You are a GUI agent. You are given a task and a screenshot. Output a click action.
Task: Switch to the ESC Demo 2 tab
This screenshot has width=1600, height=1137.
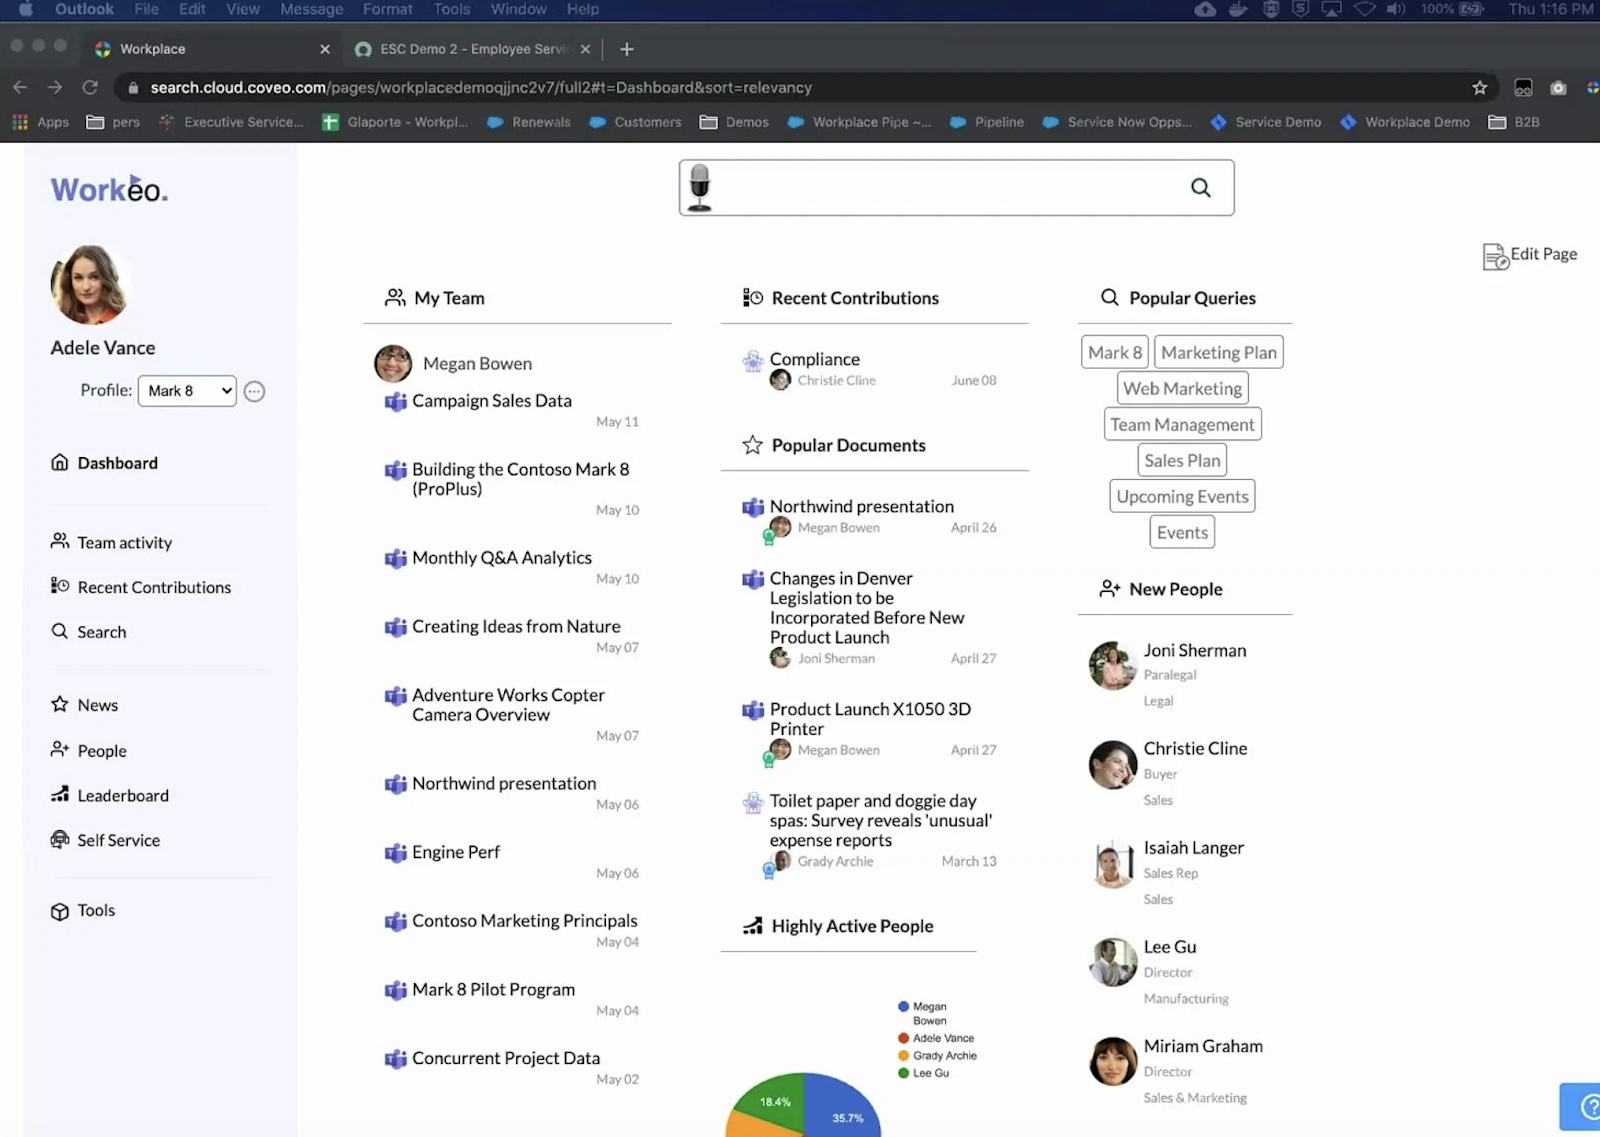point(470,48)
